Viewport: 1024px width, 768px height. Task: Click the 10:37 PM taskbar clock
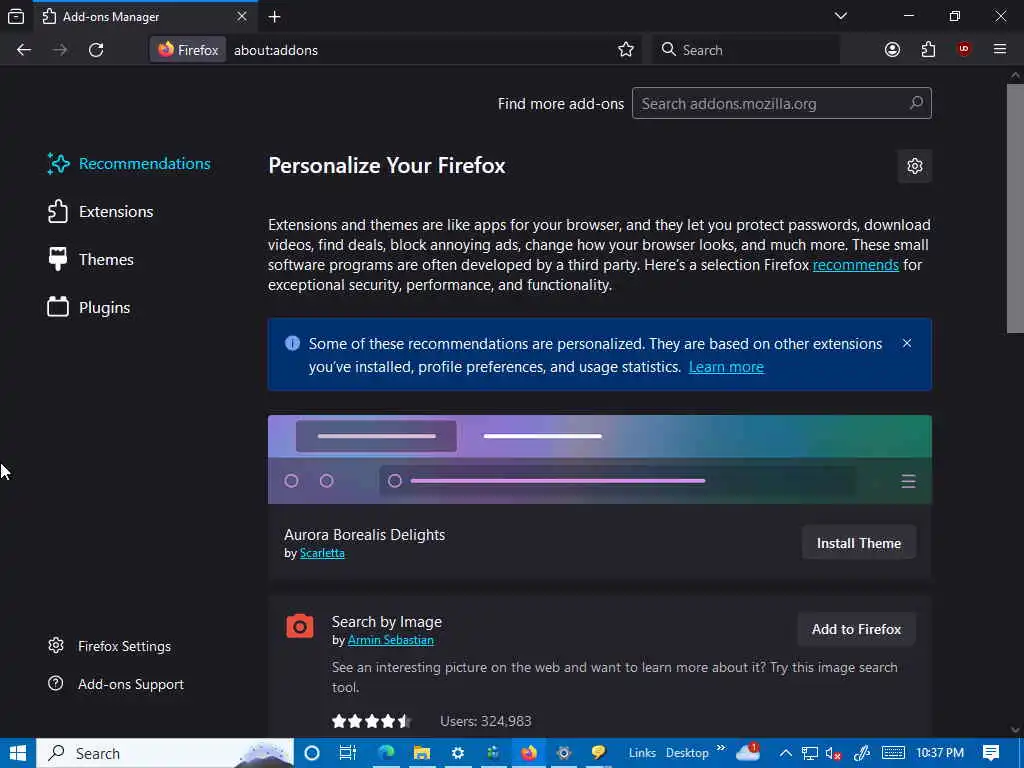940,753
